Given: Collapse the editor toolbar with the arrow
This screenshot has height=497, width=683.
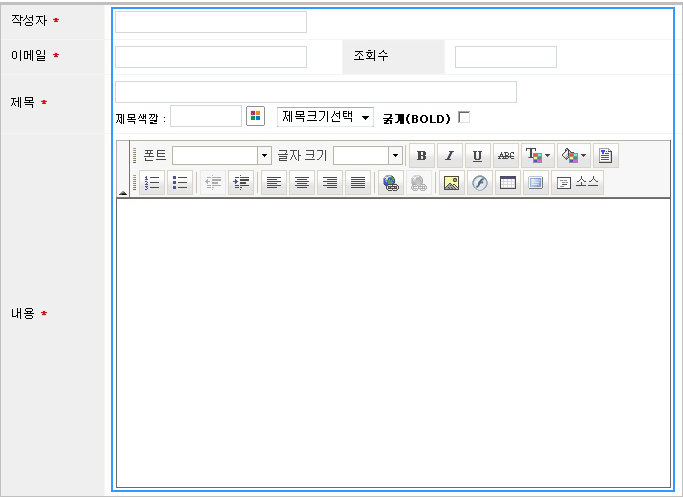Looking at the screenshot, I should click(x=123, y=193).
